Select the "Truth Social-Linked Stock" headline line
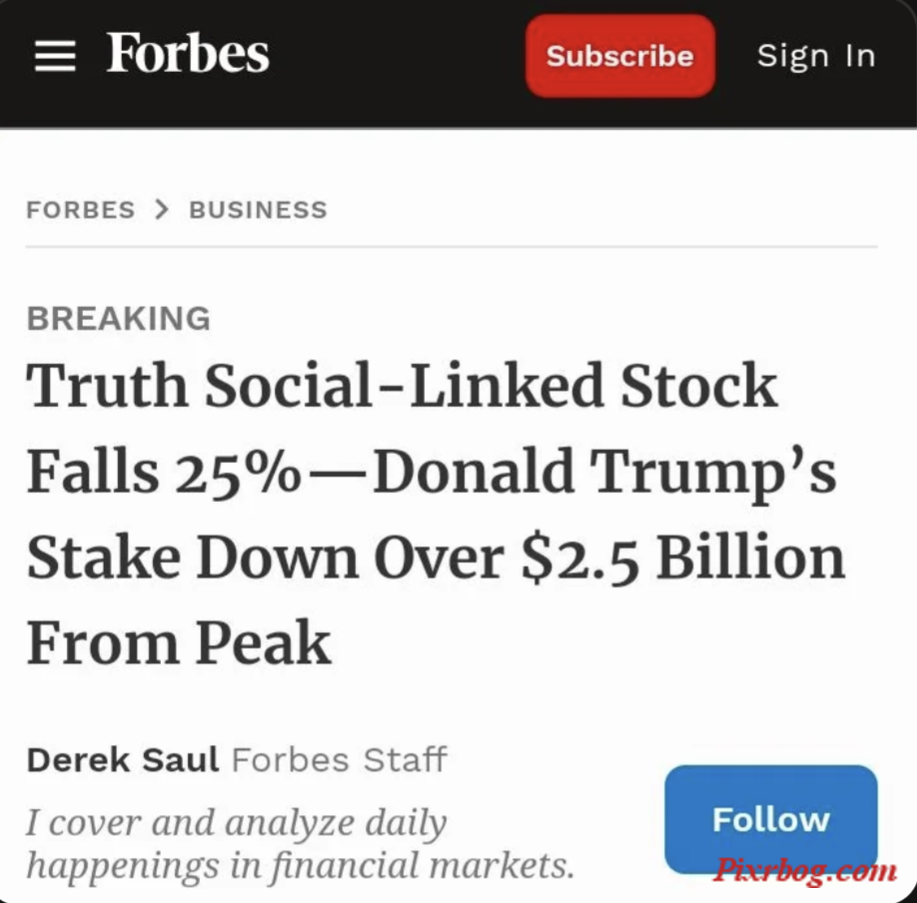The width and height of the screenshot is (917, 903). point(402,385)
